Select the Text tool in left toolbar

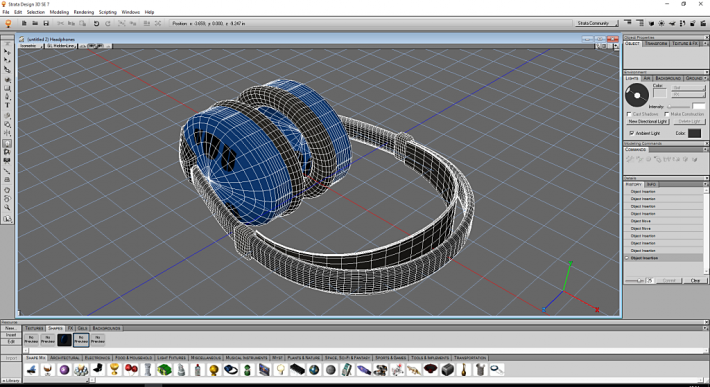[x=7, y=105]
